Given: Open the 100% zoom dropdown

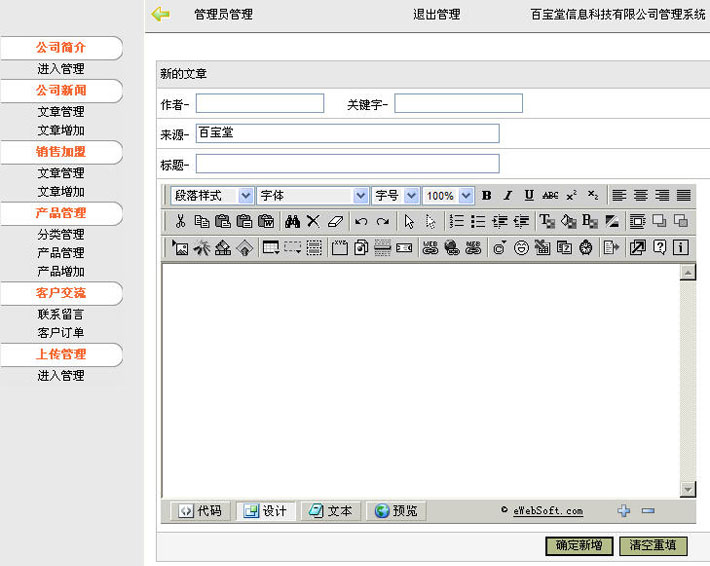Looking at the screenshot, I should [448, 196].
